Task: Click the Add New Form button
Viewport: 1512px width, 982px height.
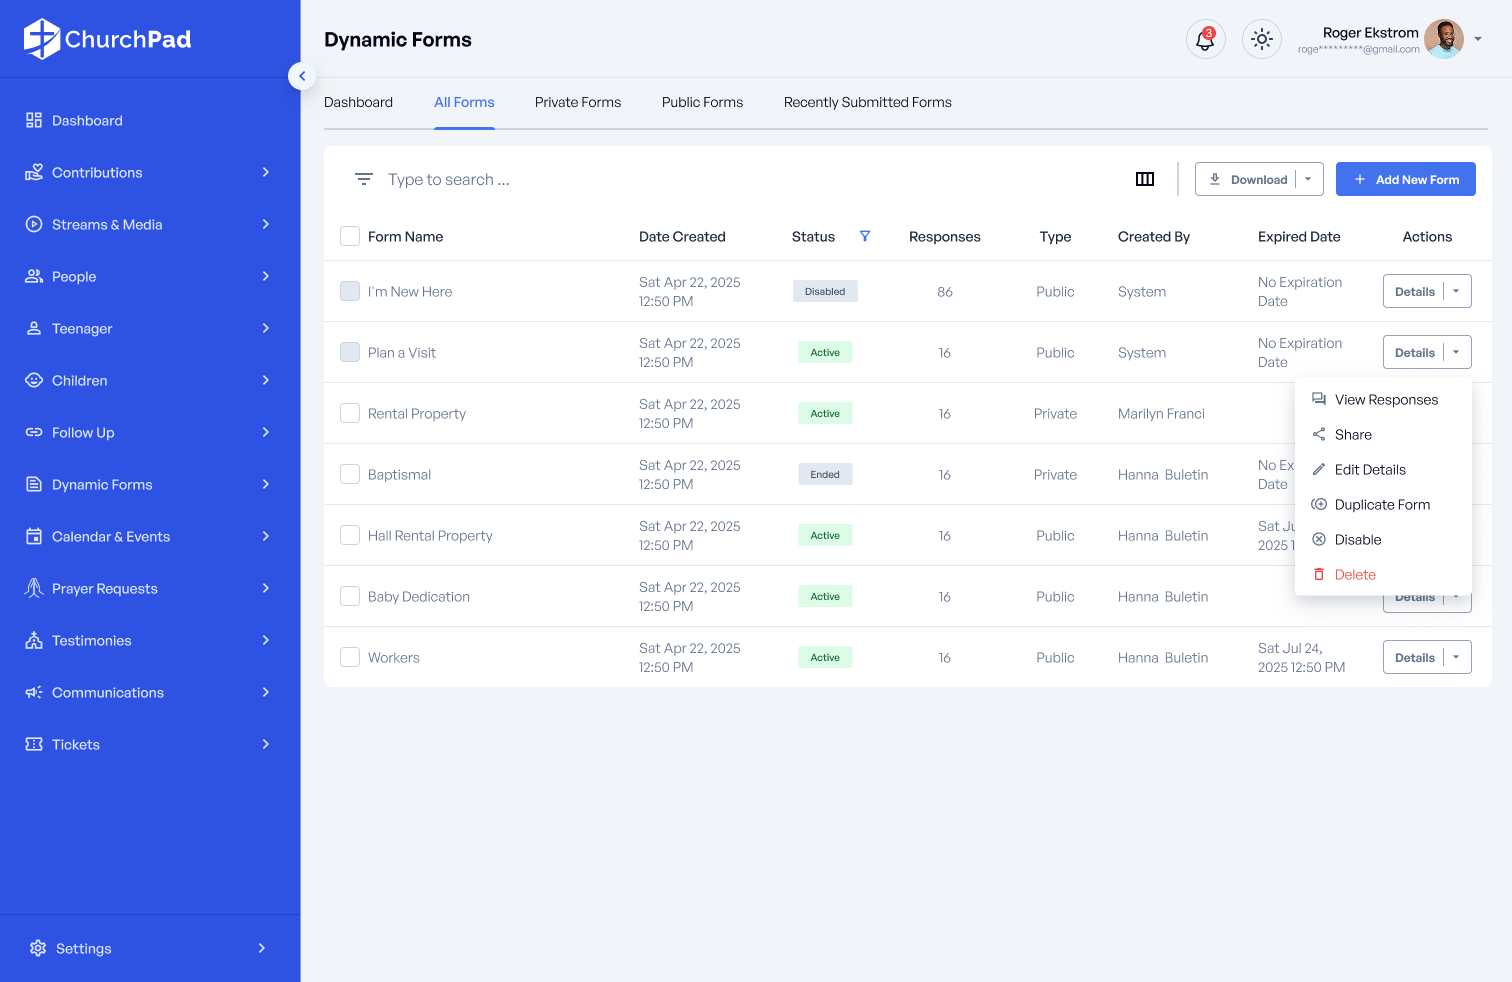Action: tap(1405, 179)
